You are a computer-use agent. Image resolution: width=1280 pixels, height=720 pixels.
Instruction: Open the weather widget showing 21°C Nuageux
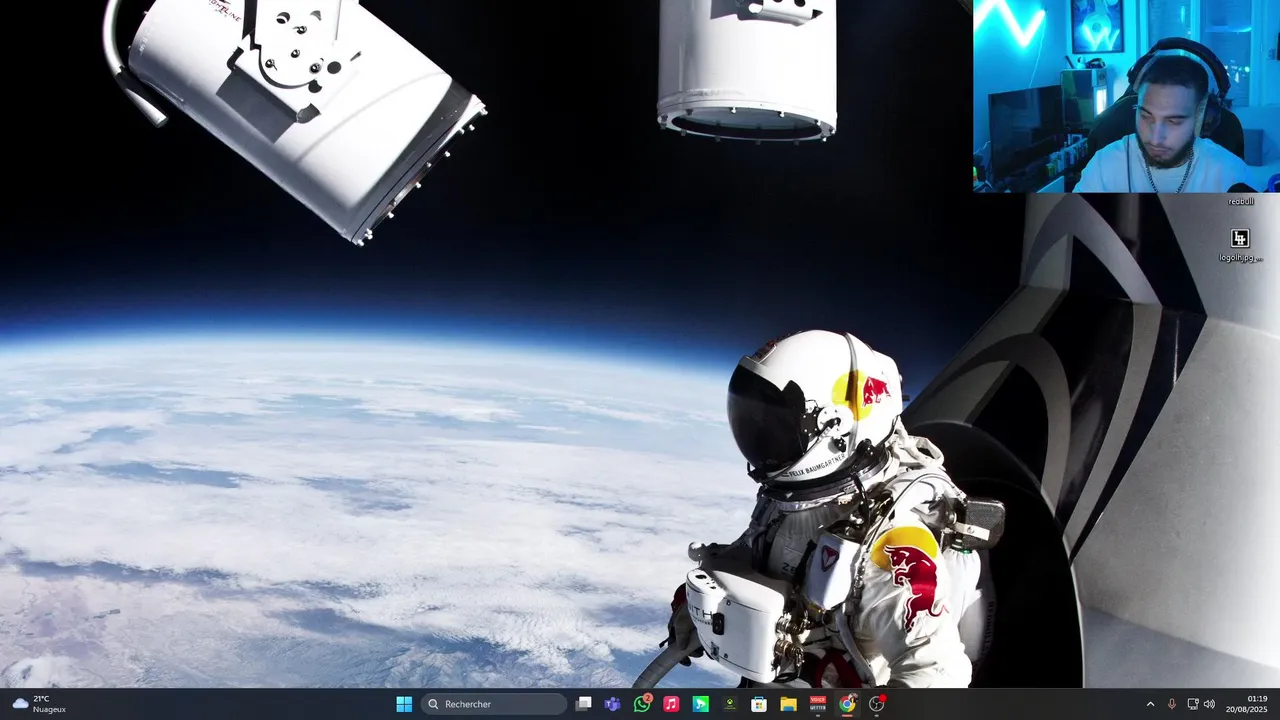point(39,704)
